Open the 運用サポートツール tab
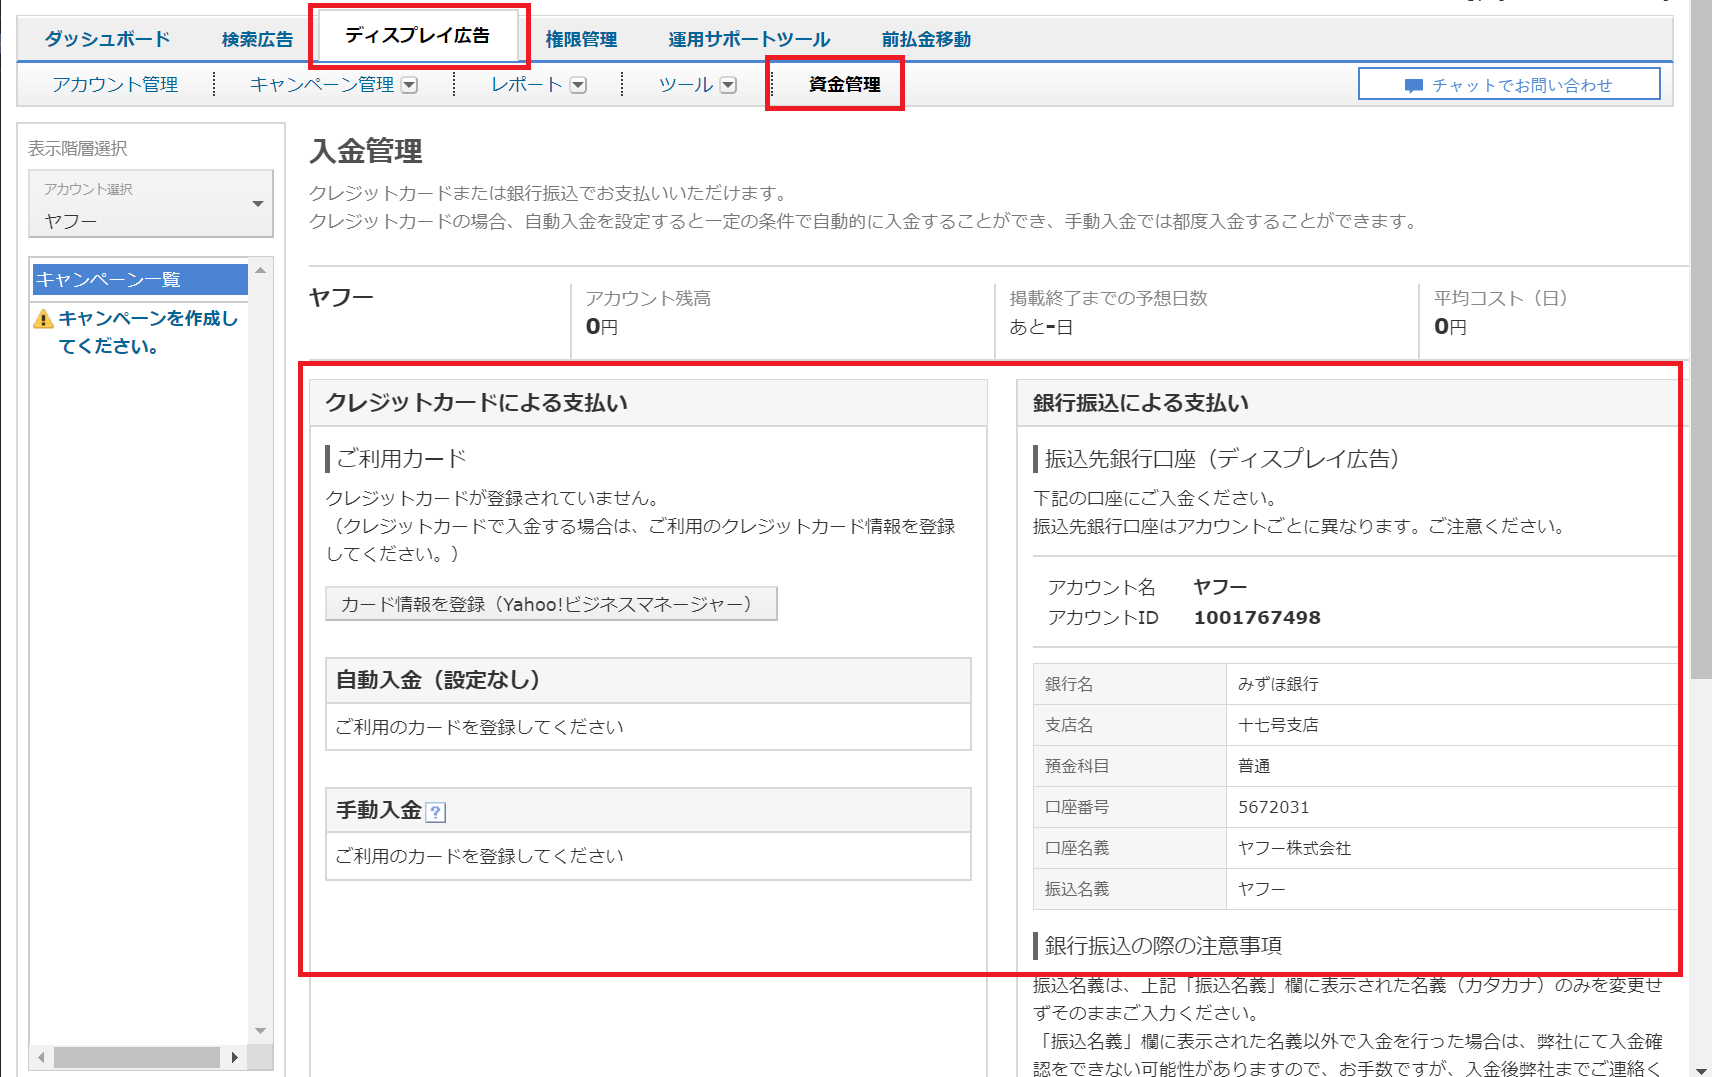Image resolution: width=1712 pixels, height=1077 pixels. coord(749,40)
